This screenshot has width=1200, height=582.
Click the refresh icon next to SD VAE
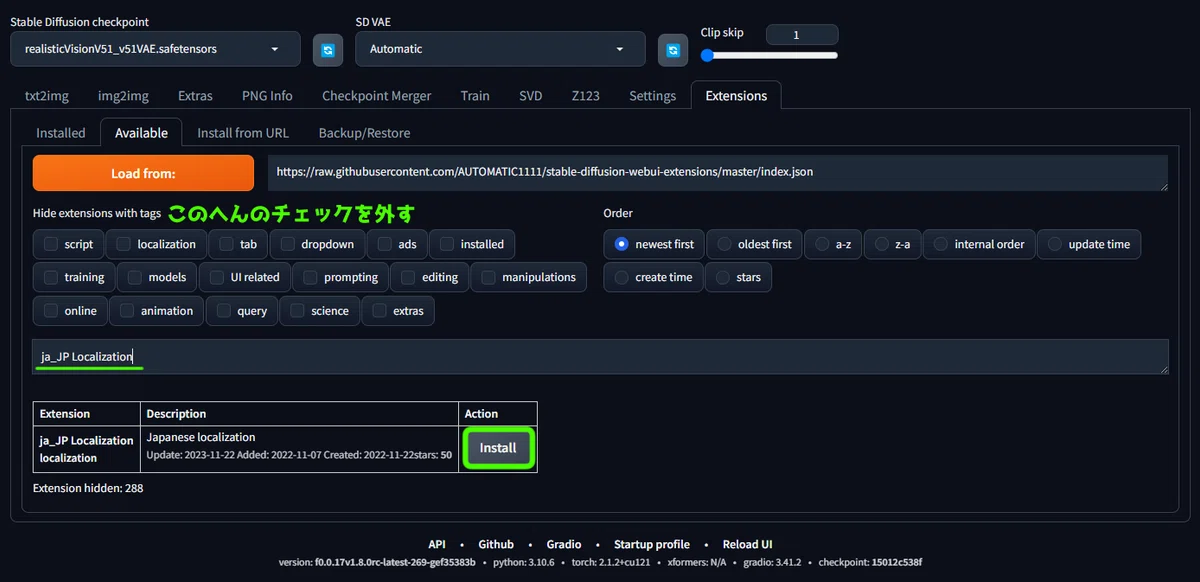coord(673,49)
